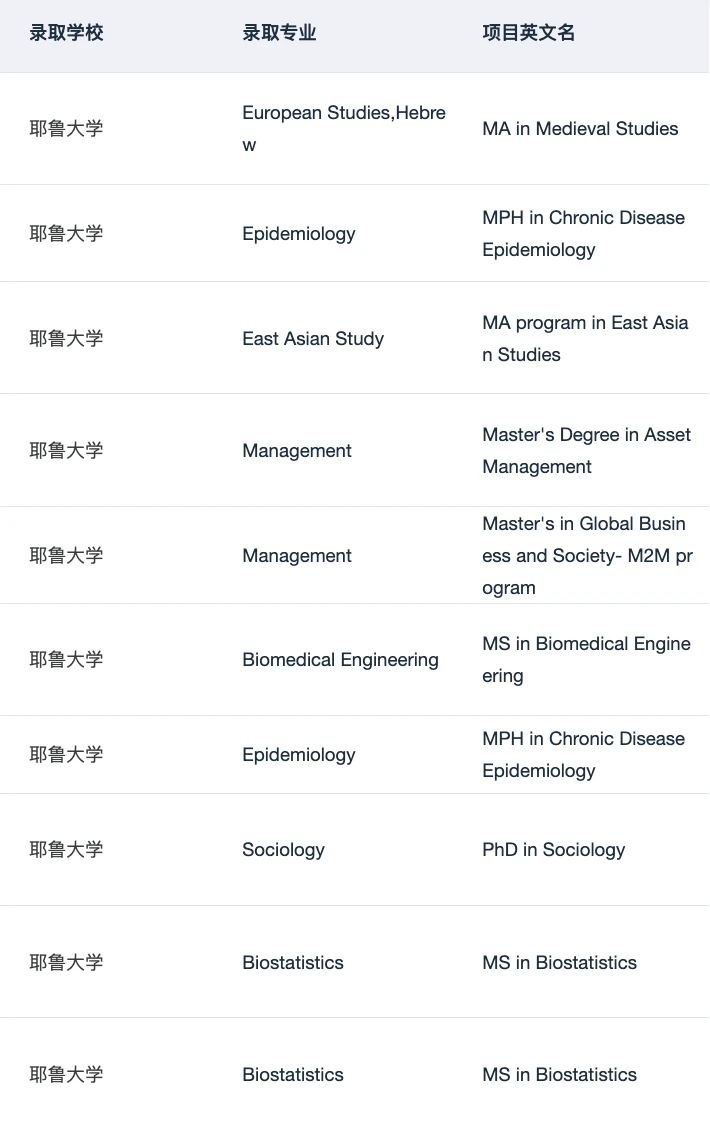Click the 项目英文名 column header
Viewport: 710px width, 1124px height.
coord(528,33)
